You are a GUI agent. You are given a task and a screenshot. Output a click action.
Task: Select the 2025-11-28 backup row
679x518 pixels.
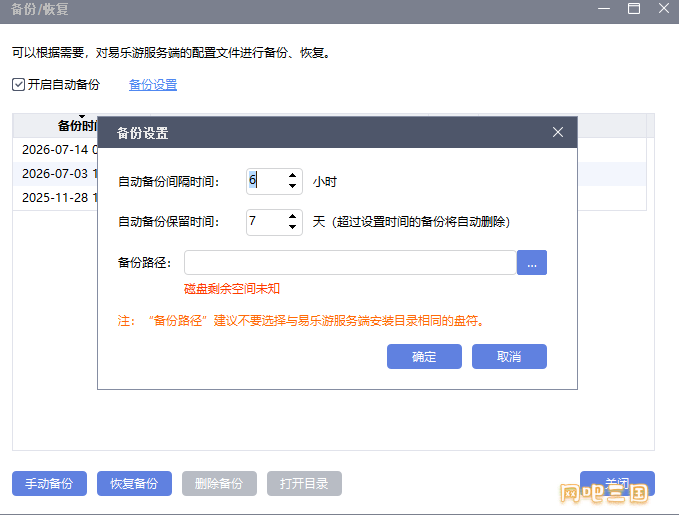coord(55,197)
